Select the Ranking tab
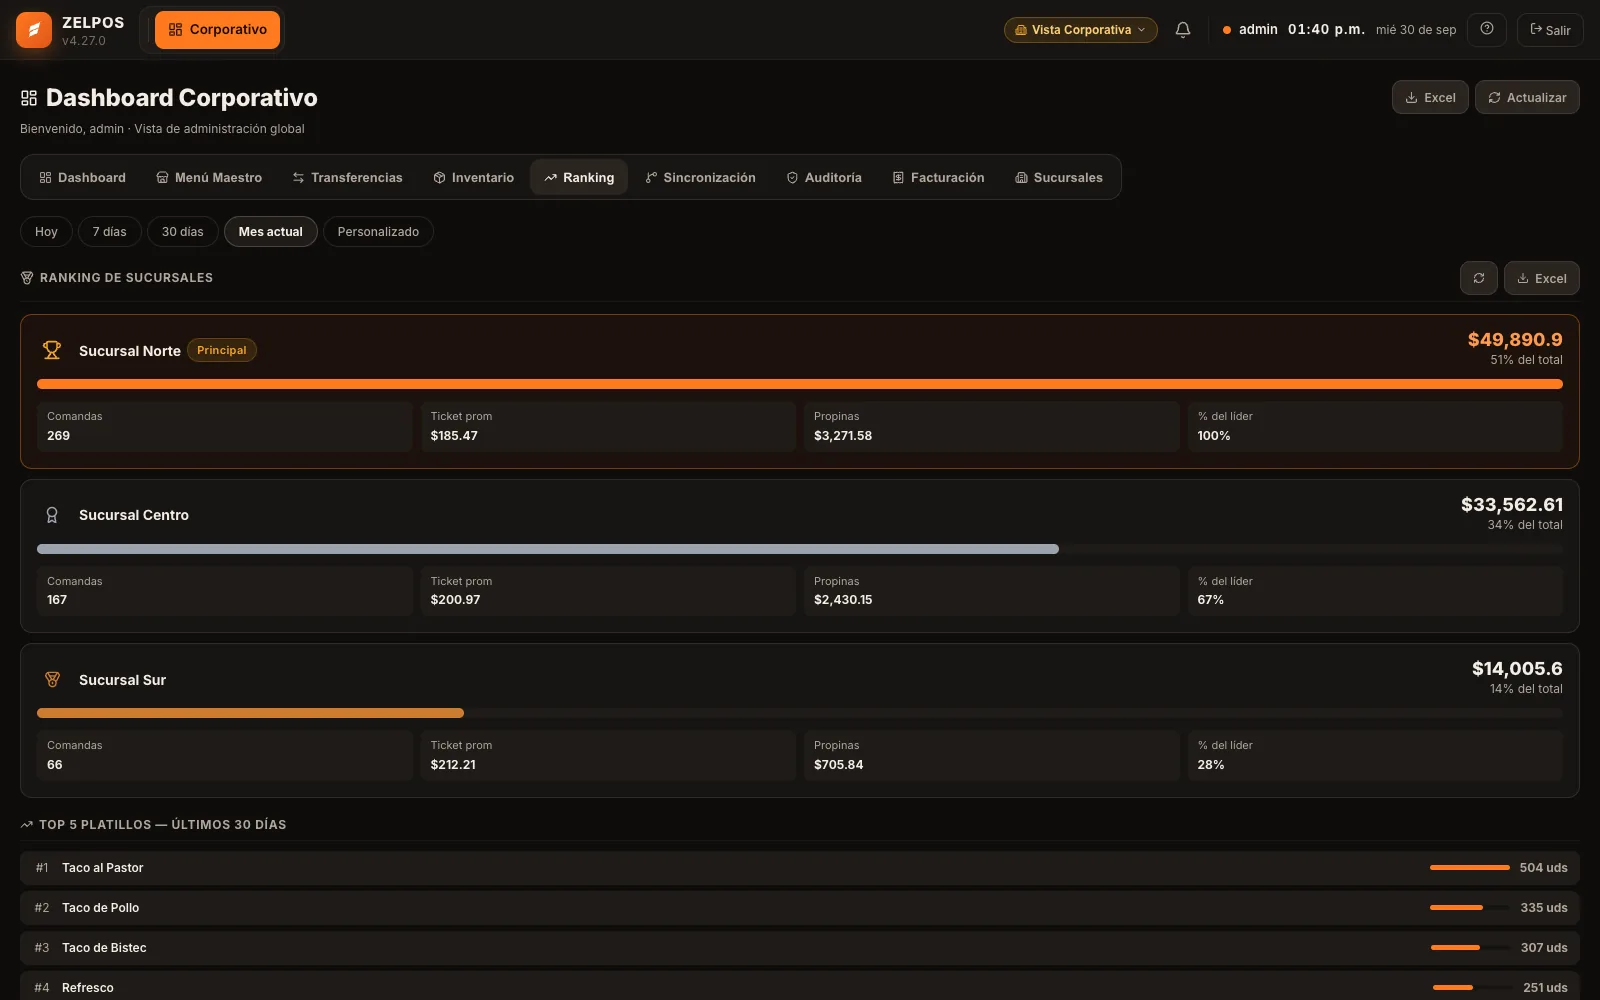The width and height of the screenshot is (1600, 1000). coord(579,177)
